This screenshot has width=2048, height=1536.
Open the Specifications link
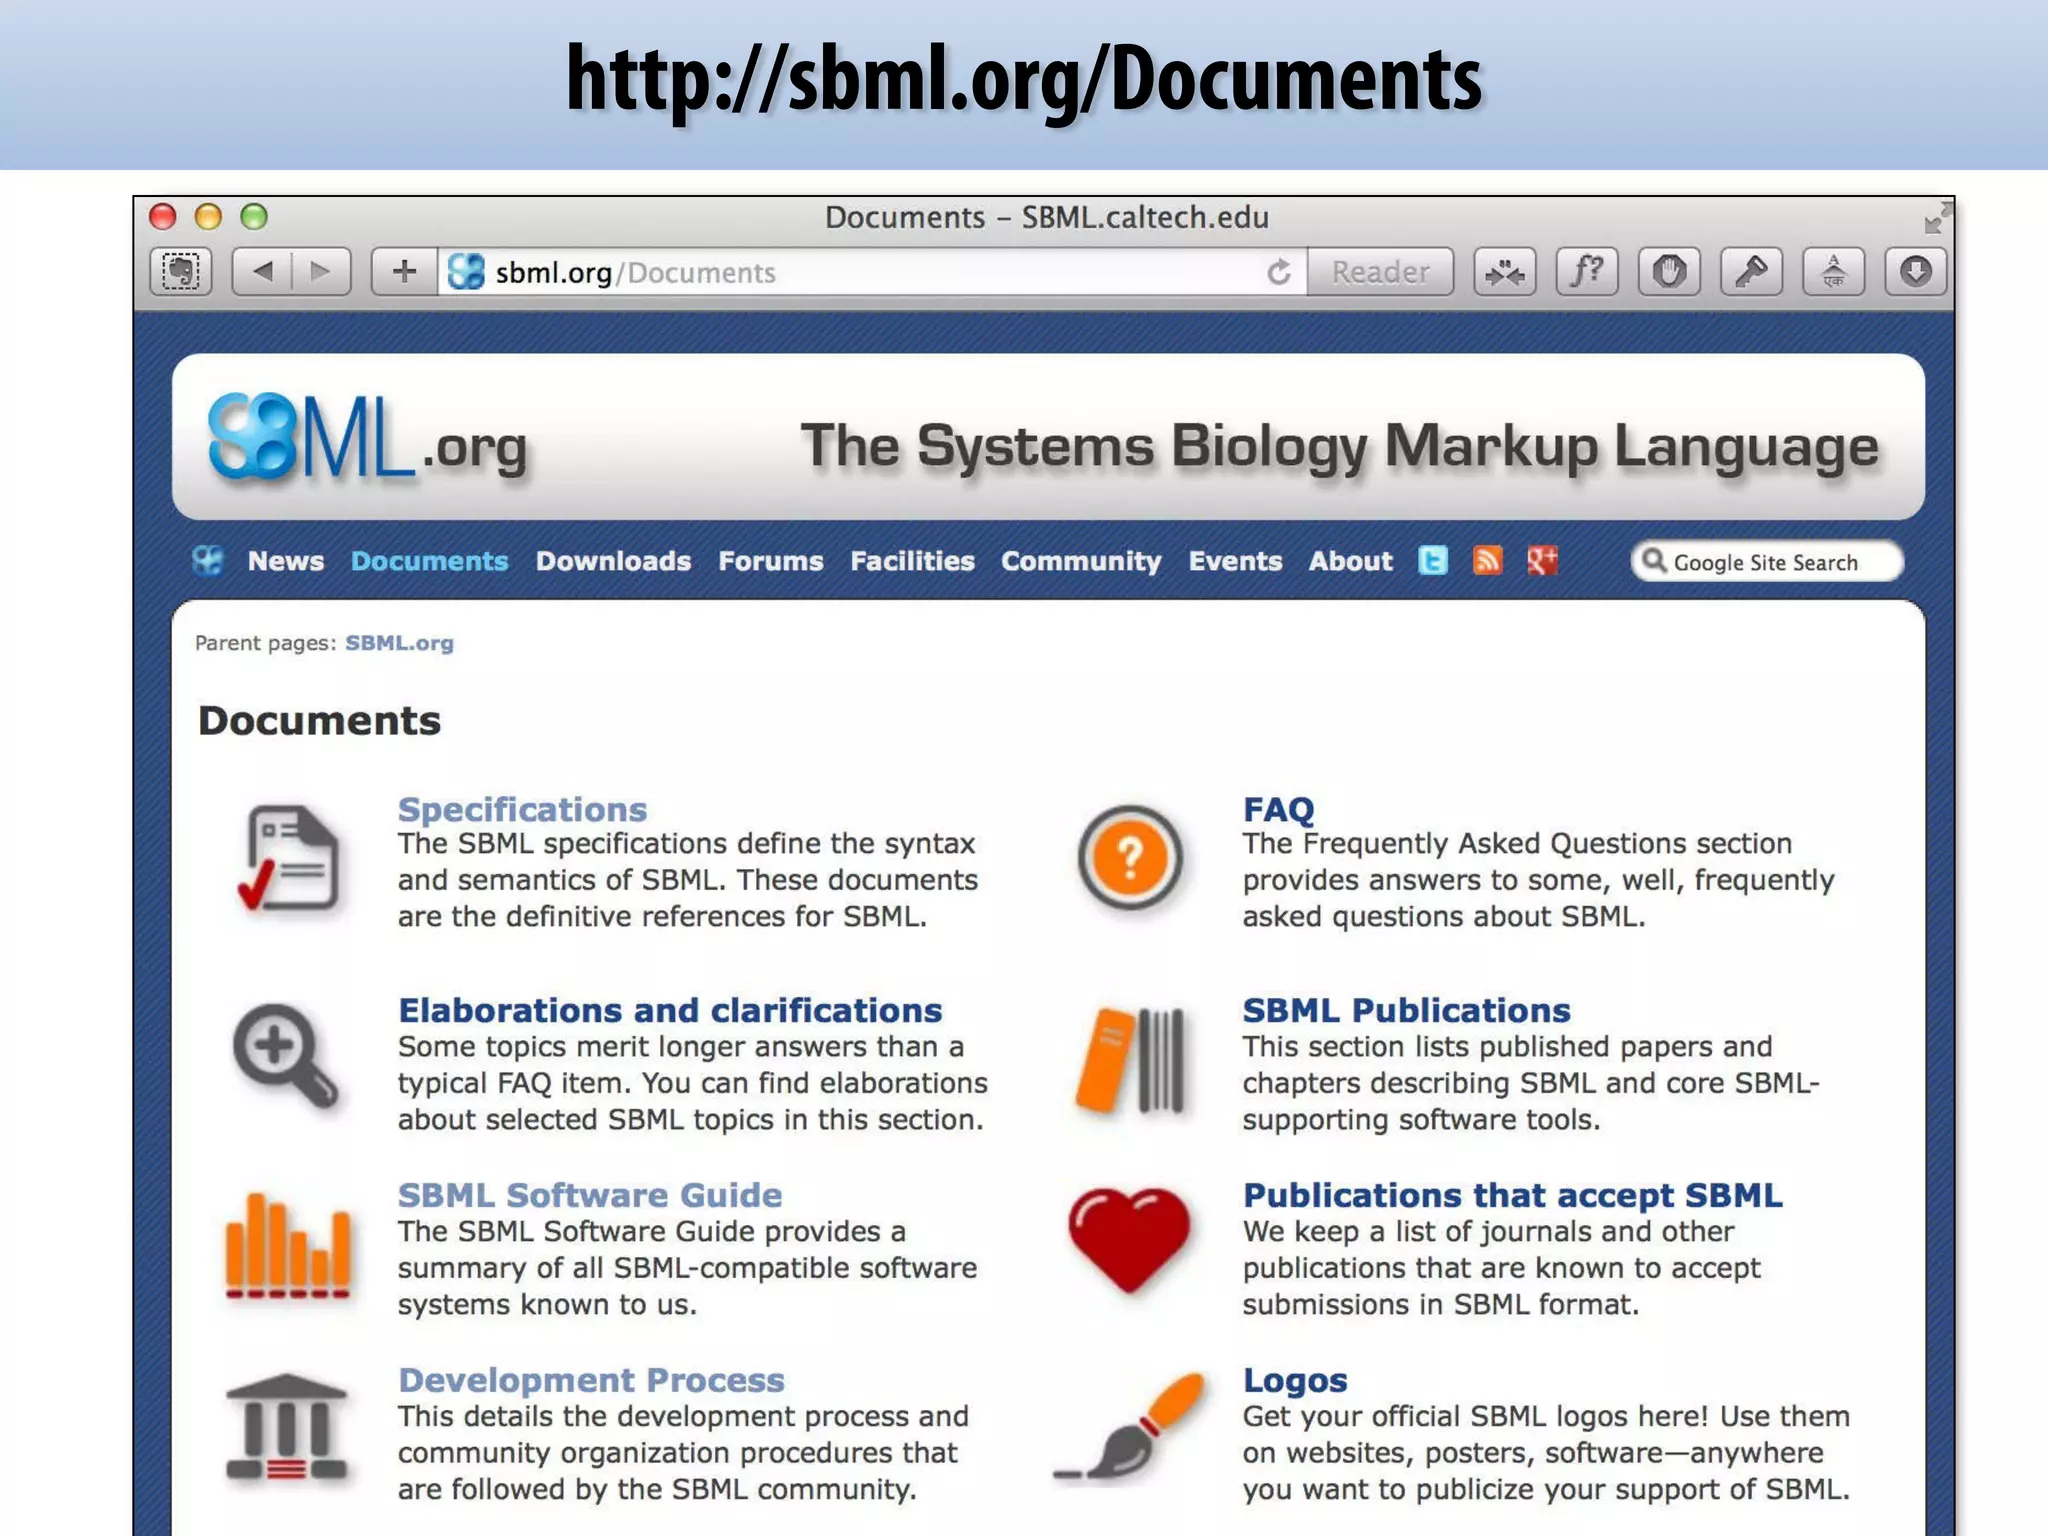click(x=522, y=809)
